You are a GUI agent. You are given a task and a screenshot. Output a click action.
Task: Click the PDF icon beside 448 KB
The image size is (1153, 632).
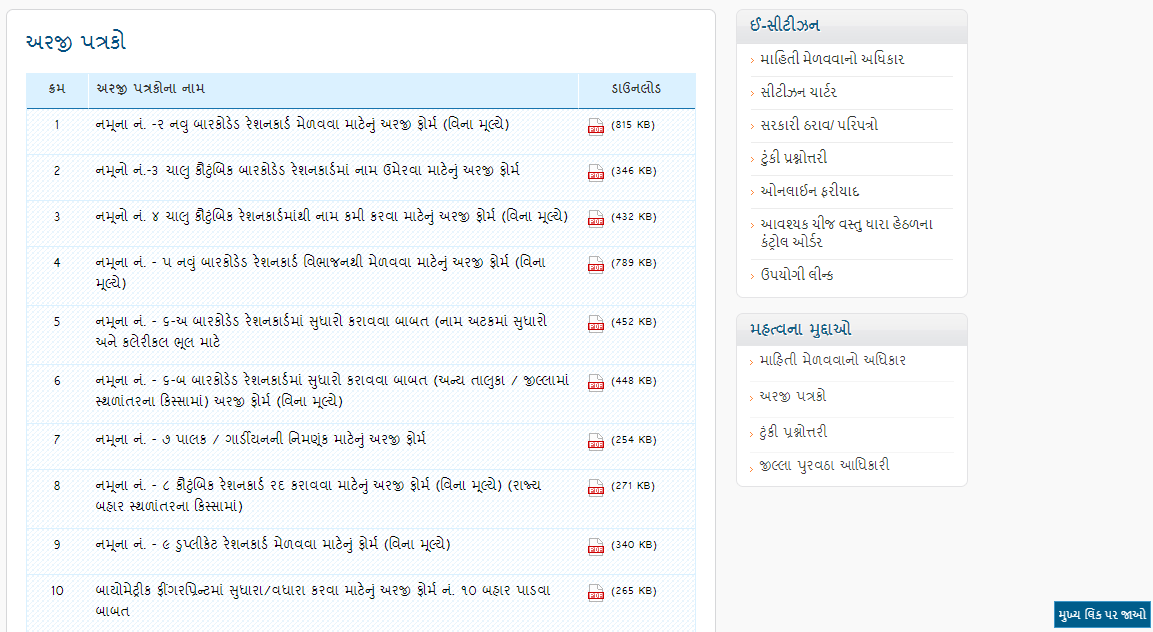(596, 382)
